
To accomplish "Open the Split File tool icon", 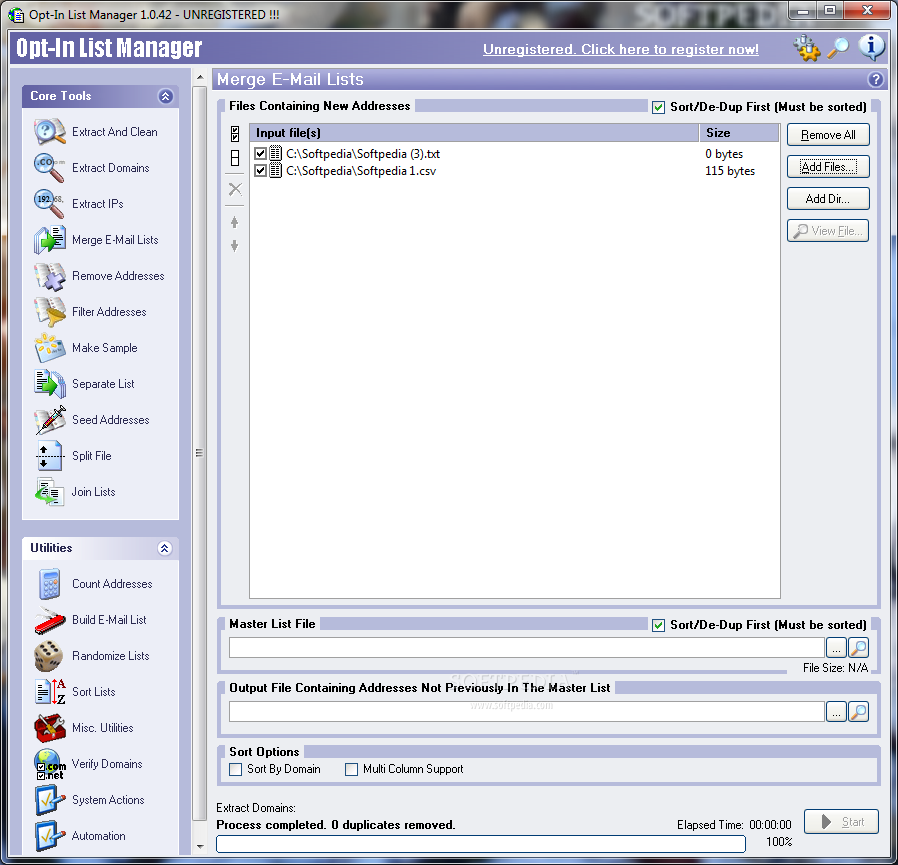I will pos(50,456).
